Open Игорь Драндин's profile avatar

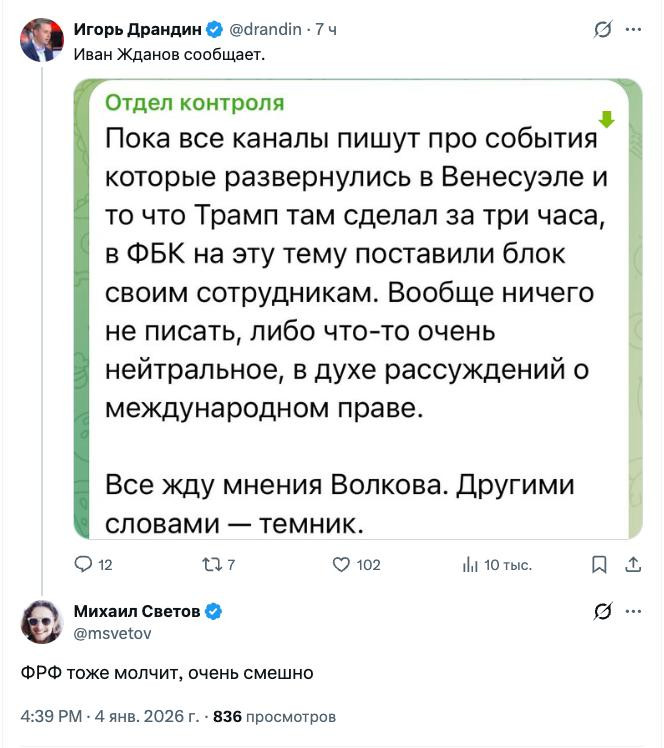[41, 40]
